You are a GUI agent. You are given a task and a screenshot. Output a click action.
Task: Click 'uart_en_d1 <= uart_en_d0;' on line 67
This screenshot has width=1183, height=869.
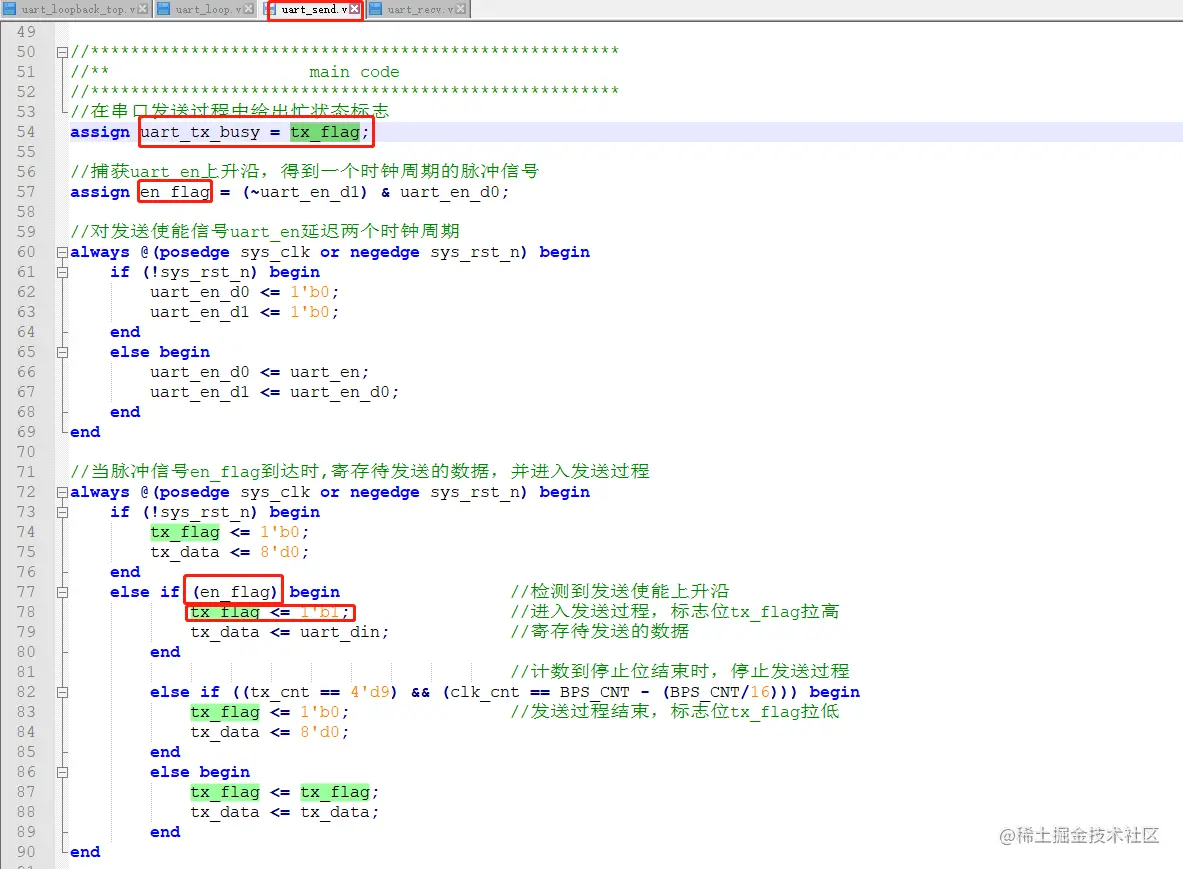(275, 392)
